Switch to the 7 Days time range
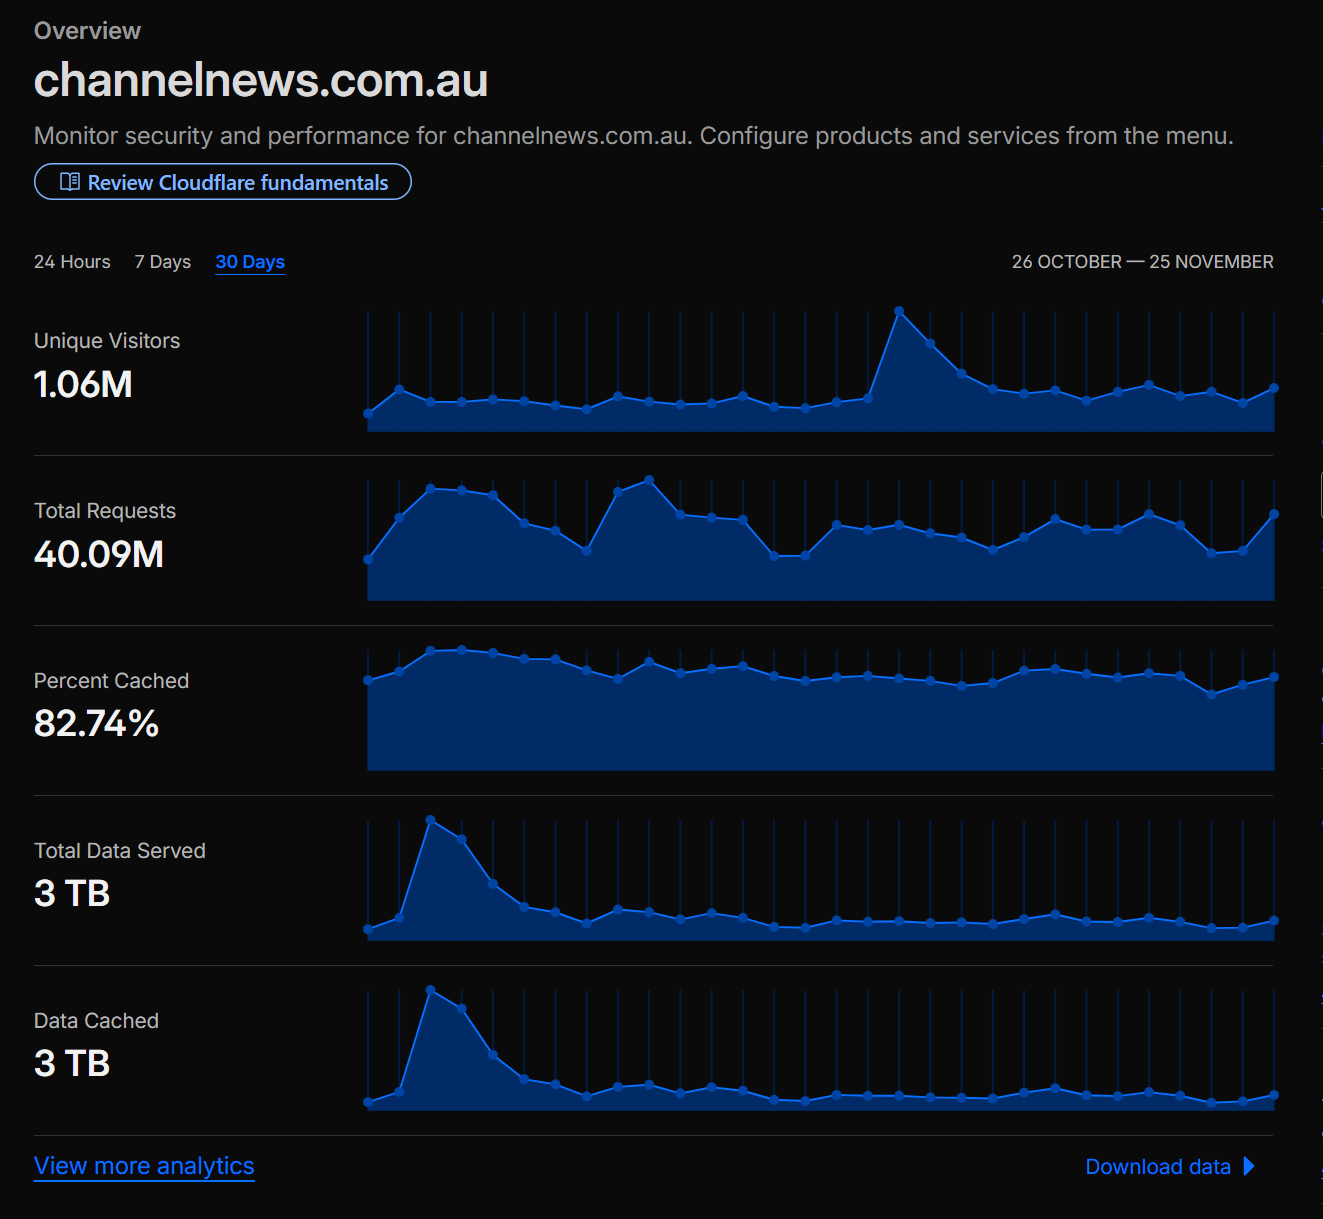Screen dimensions: 1323x1219 click(x=163, y=262)
